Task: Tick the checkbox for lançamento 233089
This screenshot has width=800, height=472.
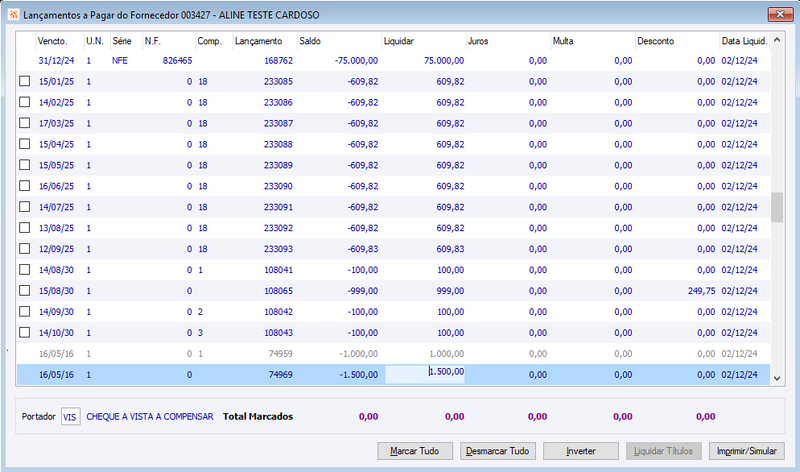Action: pyautogui.click(x=24, y=165)
